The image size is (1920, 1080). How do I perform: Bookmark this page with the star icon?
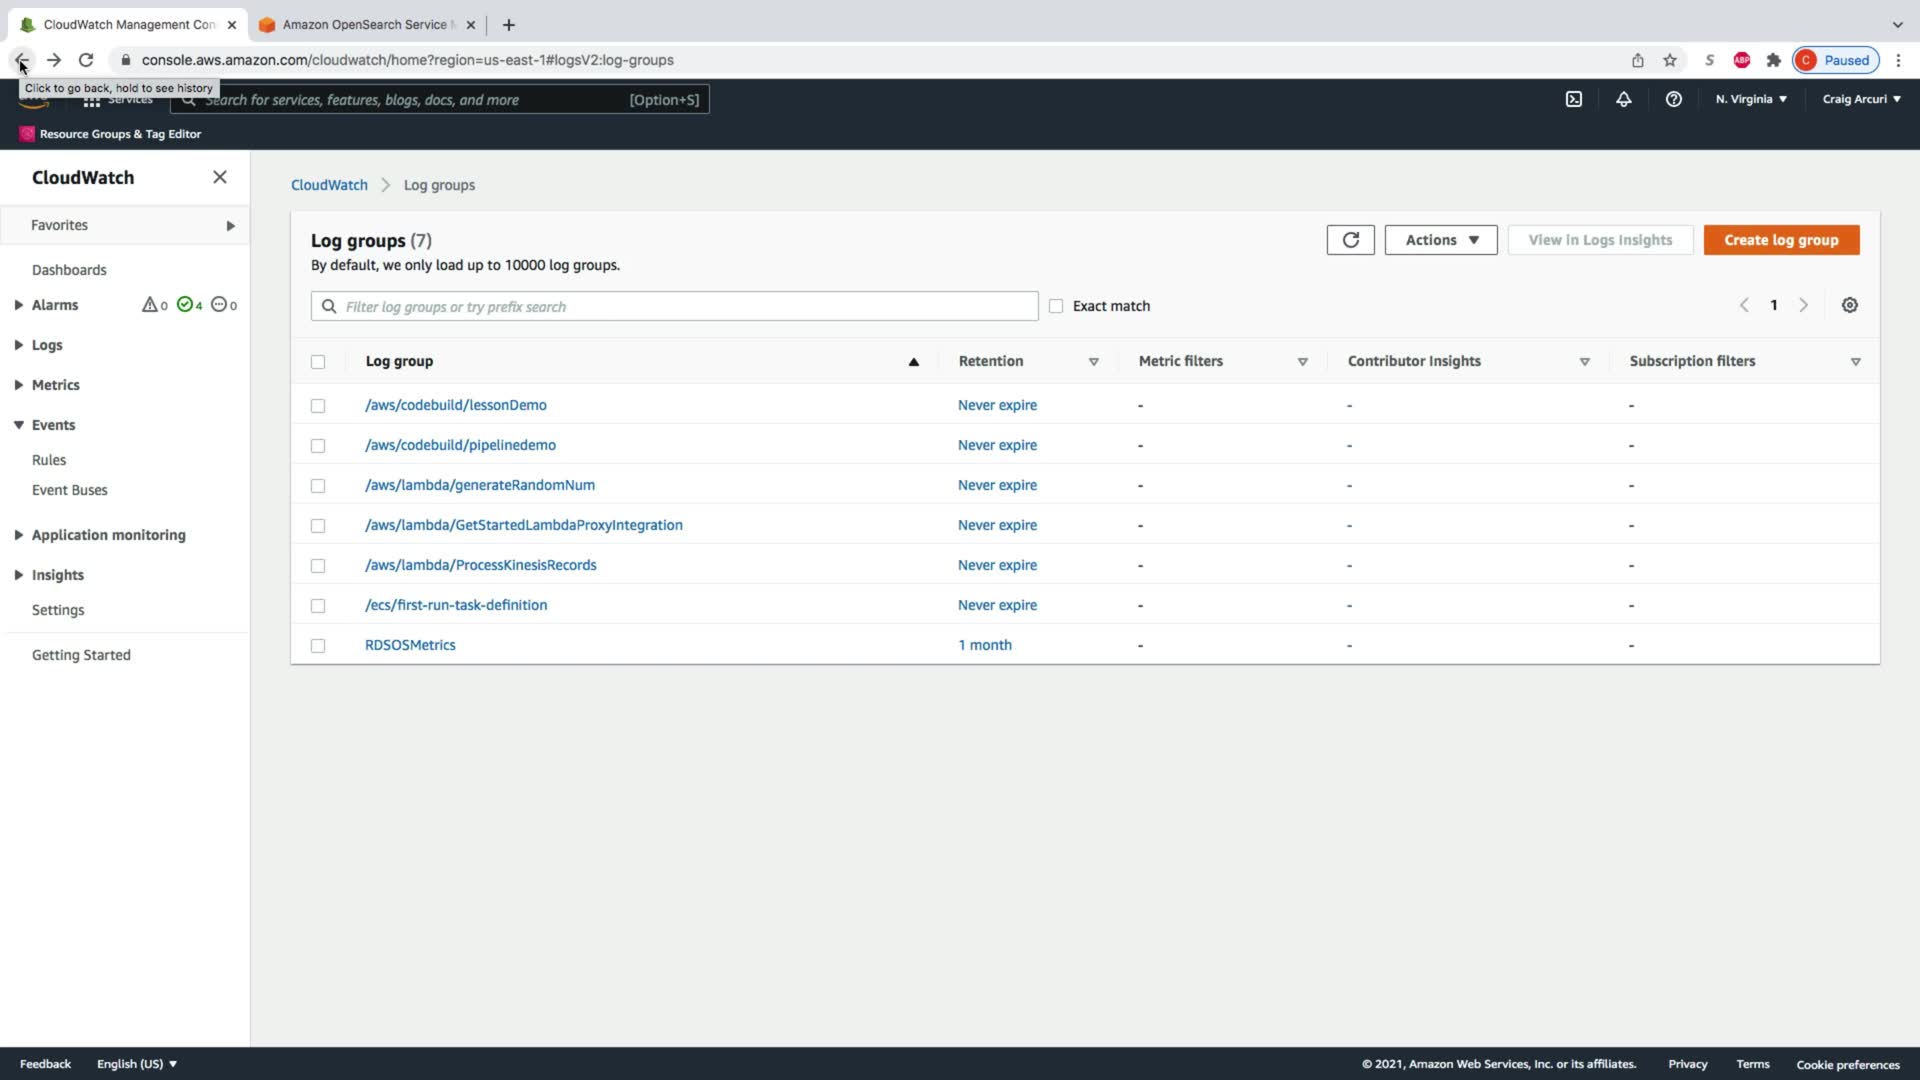(x=1669, y=60)
